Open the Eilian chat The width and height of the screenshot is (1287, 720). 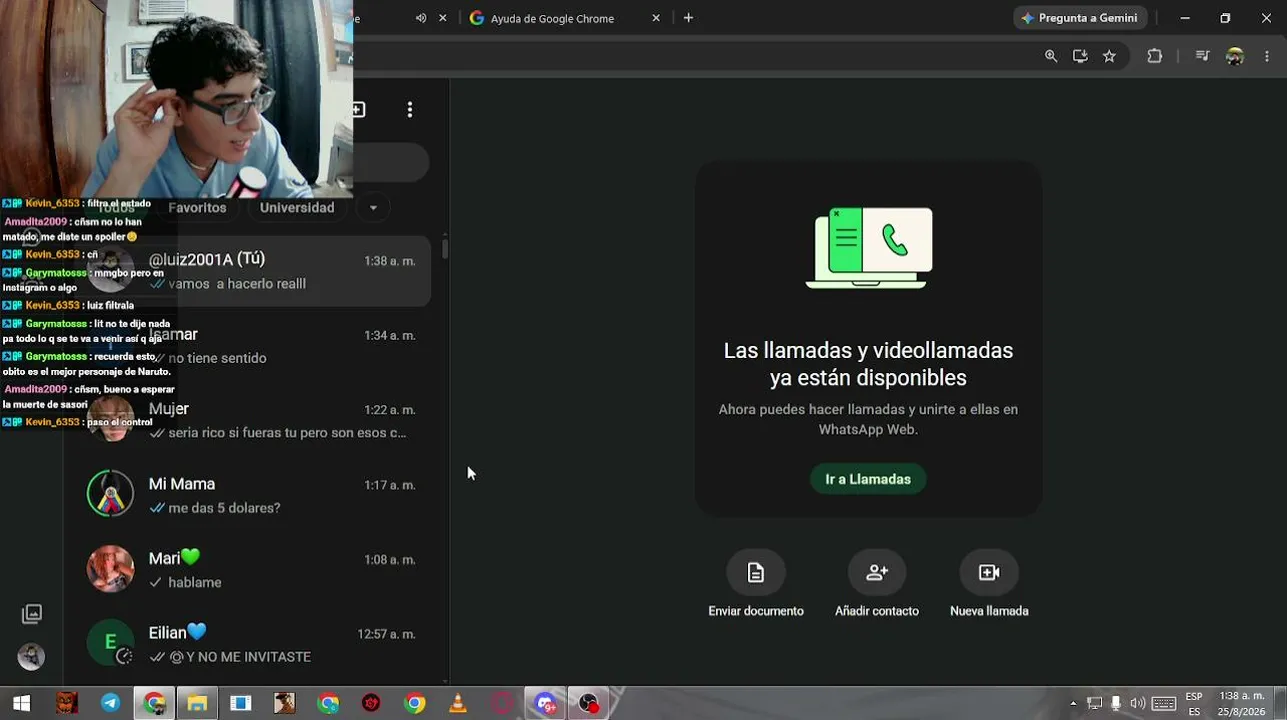point(253,644)
